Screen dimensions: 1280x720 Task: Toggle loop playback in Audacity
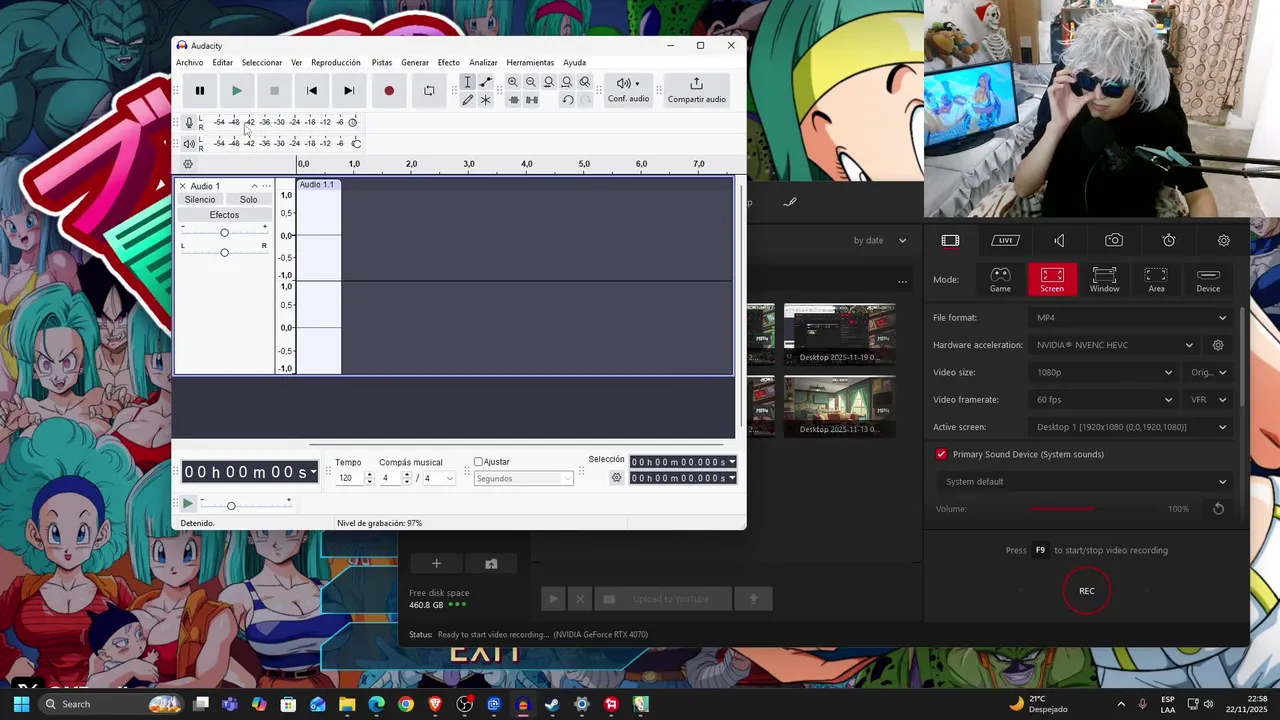pos(429,91)
